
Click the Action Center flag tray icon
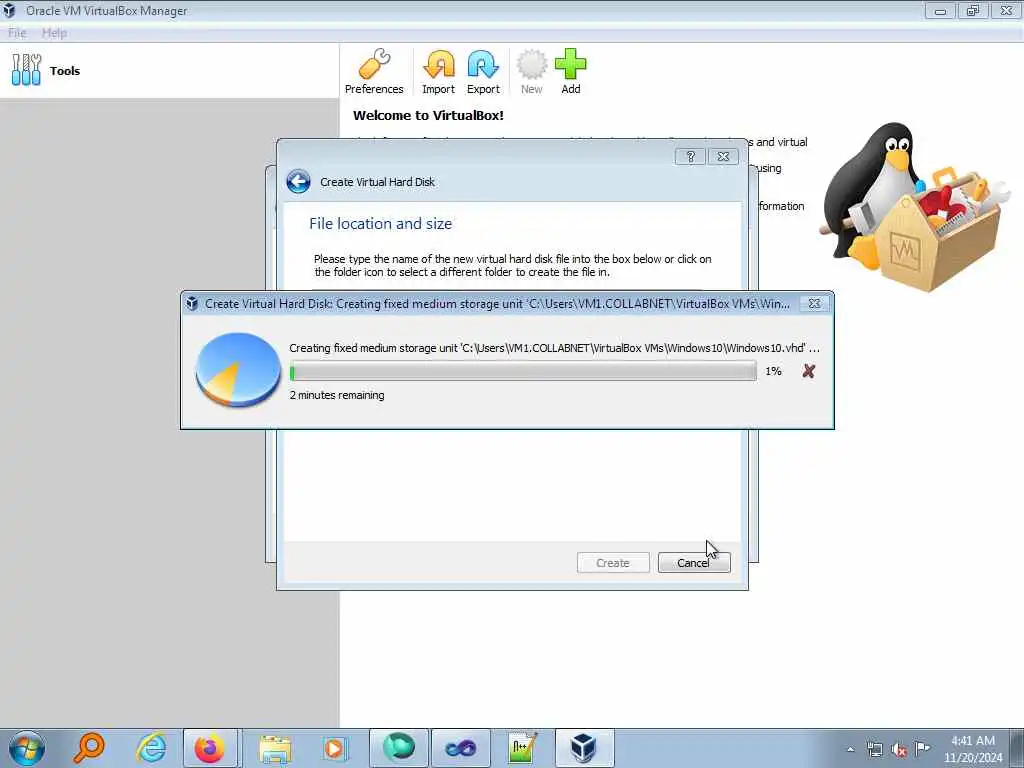[x=922, y=748]
